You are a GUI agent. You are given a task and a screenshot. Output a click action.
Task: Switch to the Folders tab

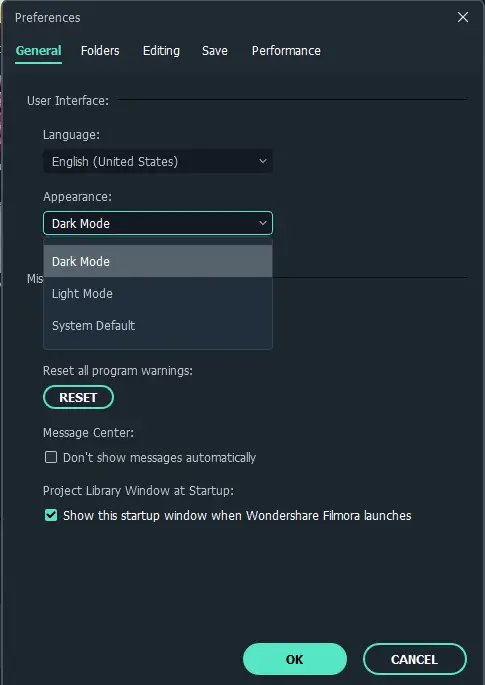click(x=100, y=51)
